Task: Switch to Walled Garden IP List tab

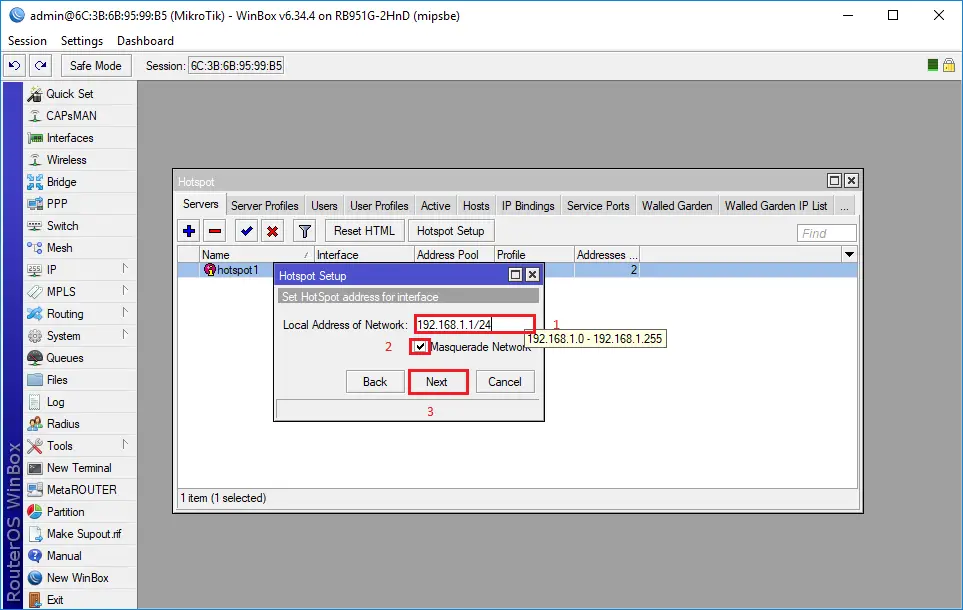Action: click(776, 206)
